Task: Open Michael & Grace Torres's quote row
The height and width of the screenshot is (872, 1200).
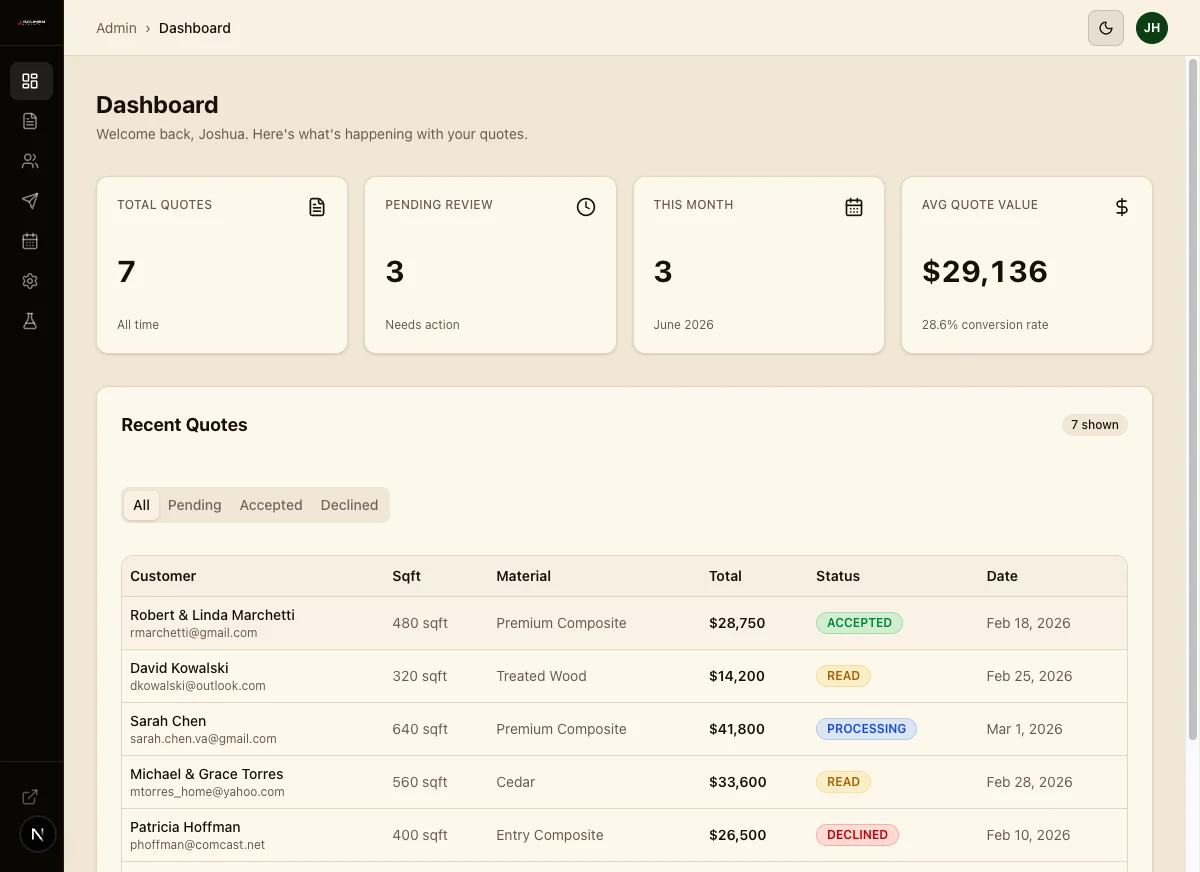Action: [x=624, y=782]
